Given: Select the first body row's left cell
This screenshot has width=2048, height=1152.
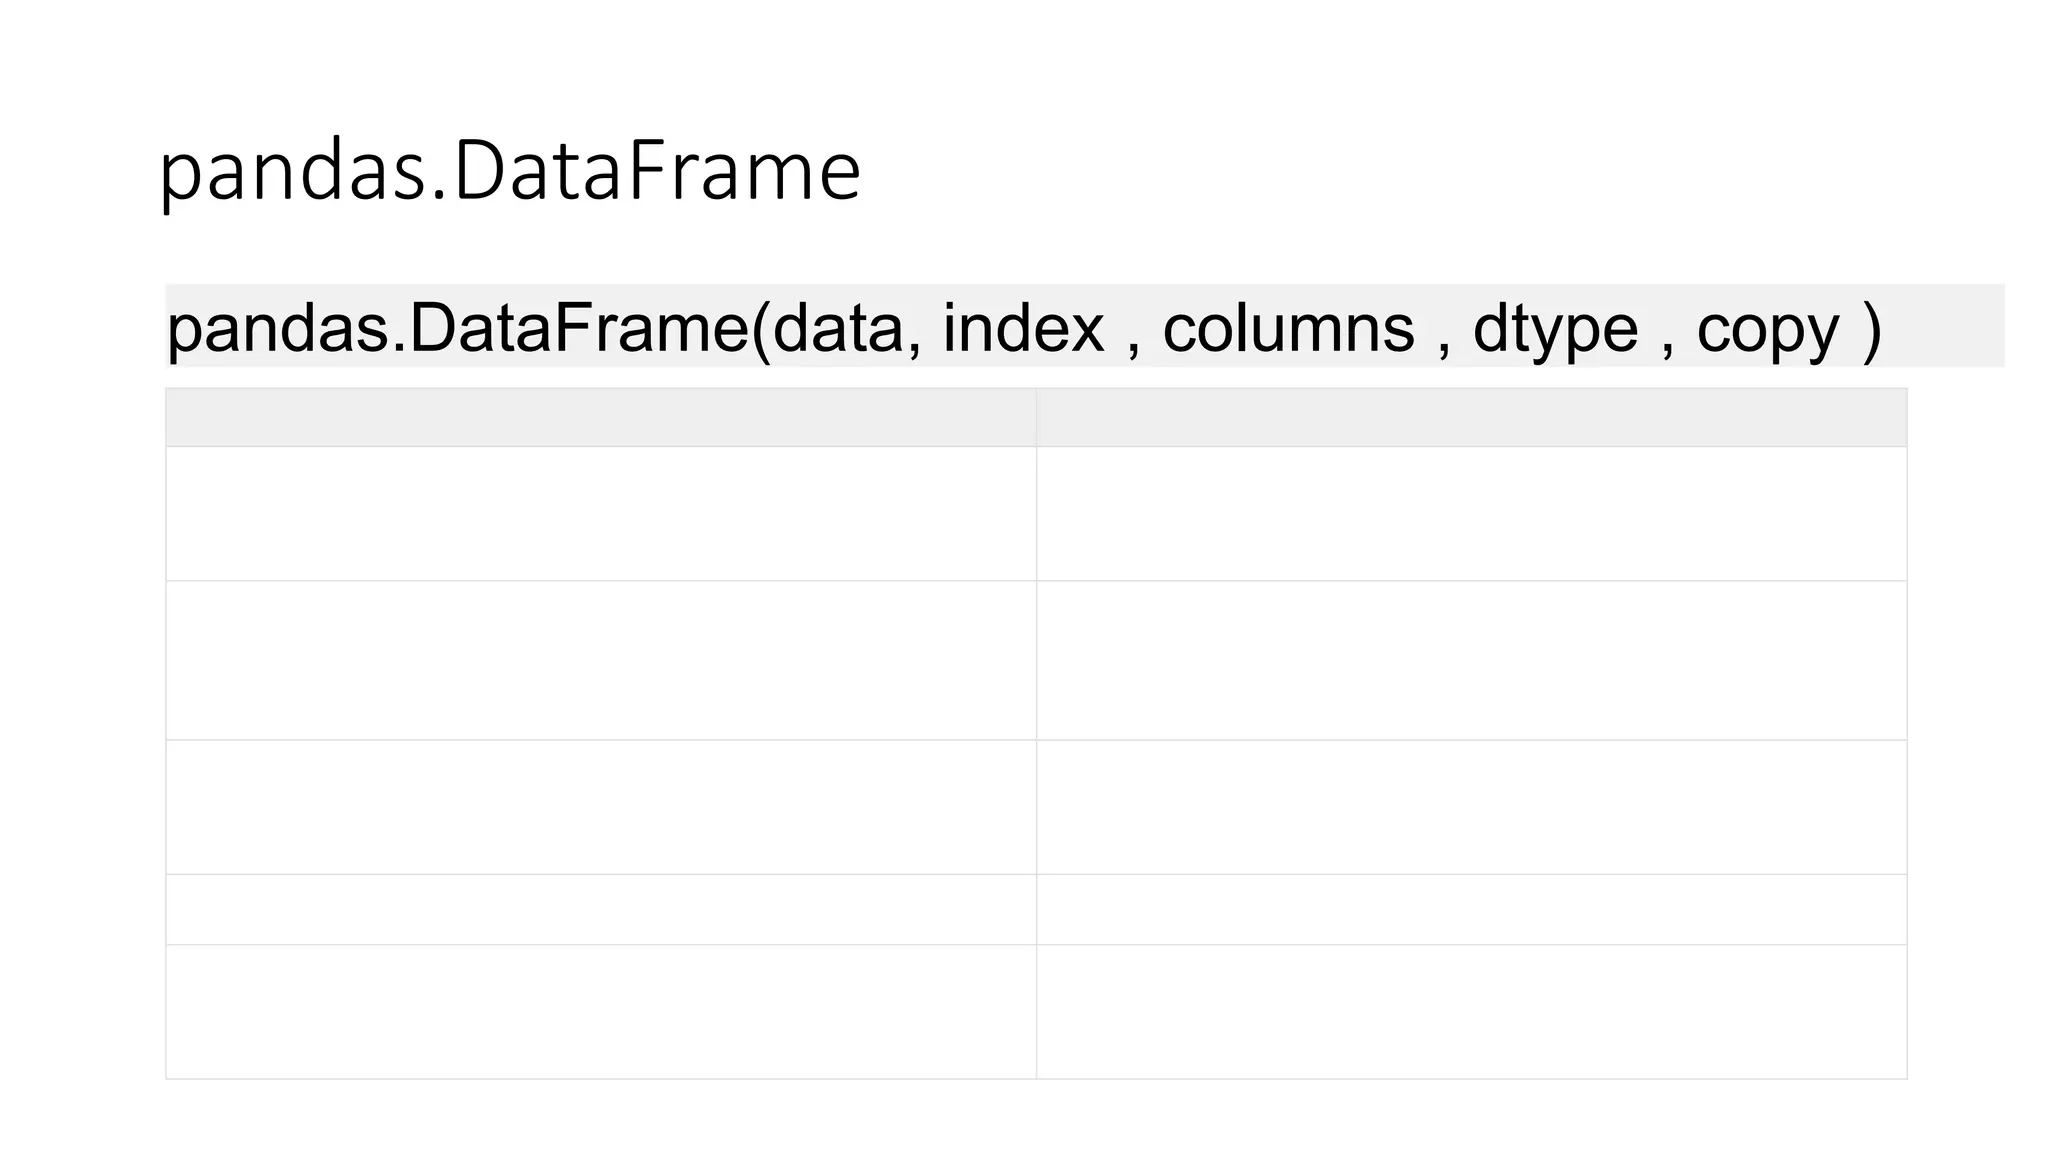Looking at the screenshot, I should pos(600,513).
